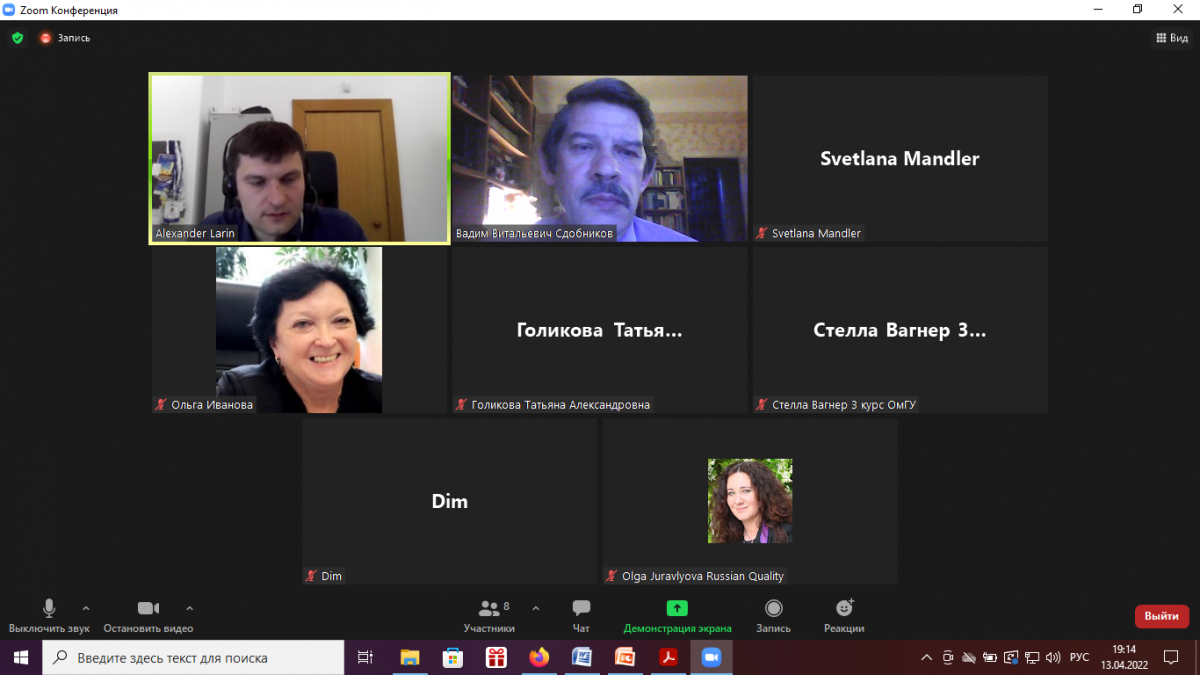
Task: Click muted mic icon beside Стелла Вагнер label
Action: [x=762, y=405]
